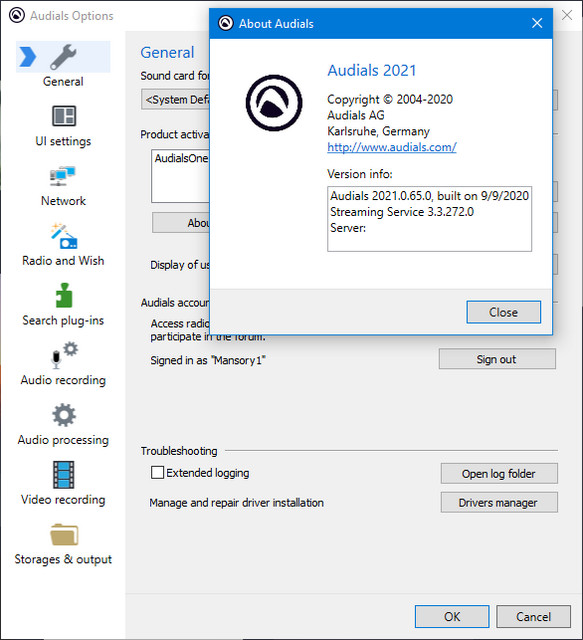Click the AudialsOne product activation list
583x640 pixels.
coord(180,176)
